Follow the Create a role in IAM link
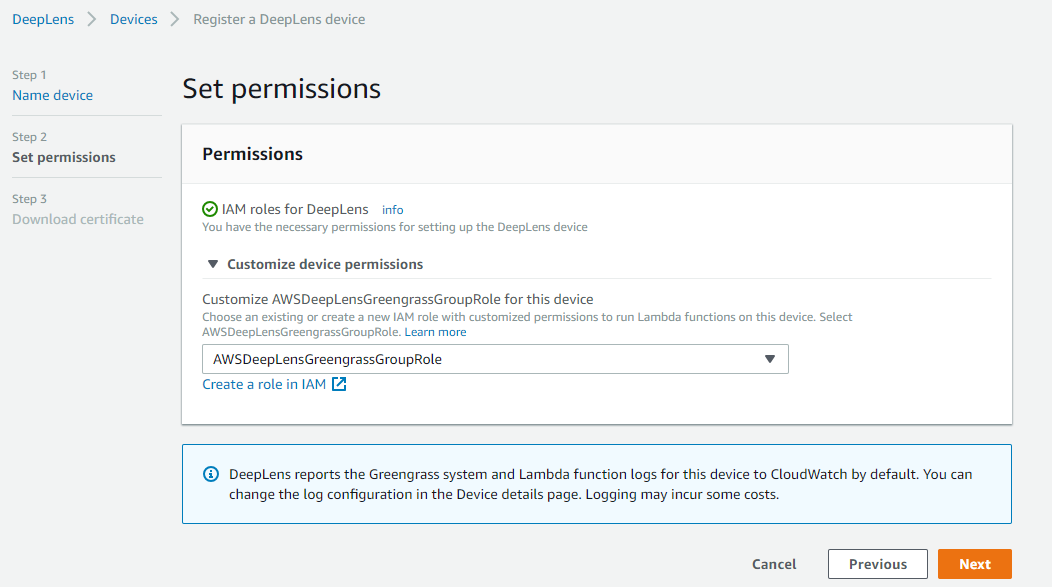 pyautogui.click(x=264, y=384)
